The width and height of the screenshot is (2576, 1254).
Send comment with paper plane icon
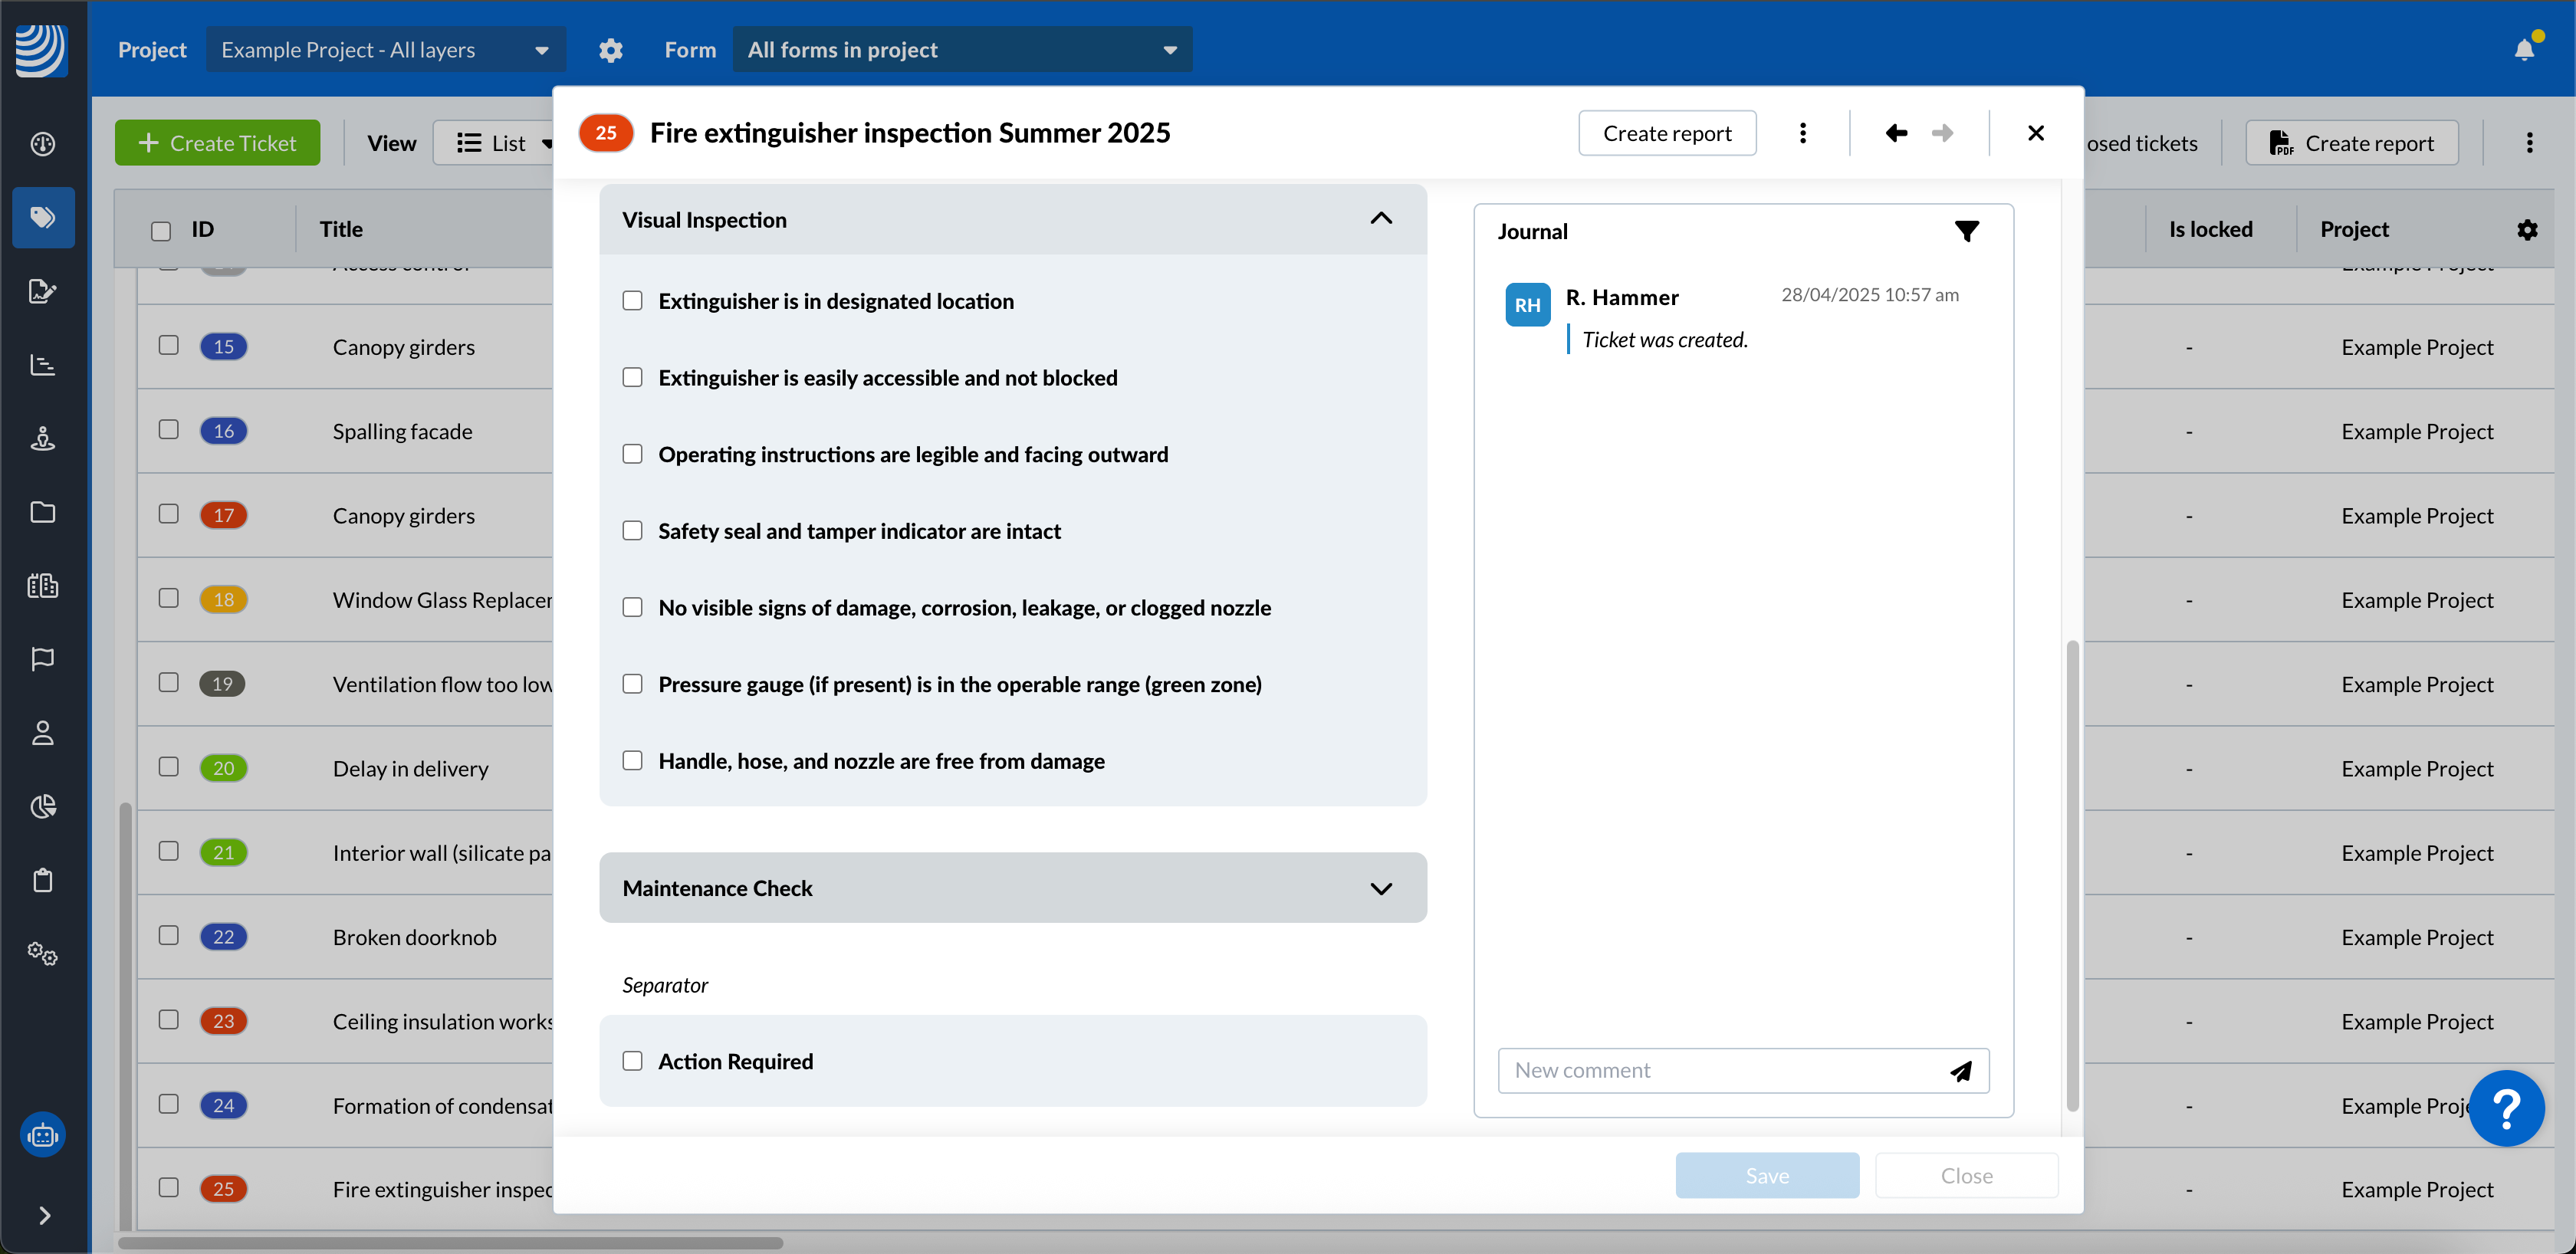pos(1960,1071)
